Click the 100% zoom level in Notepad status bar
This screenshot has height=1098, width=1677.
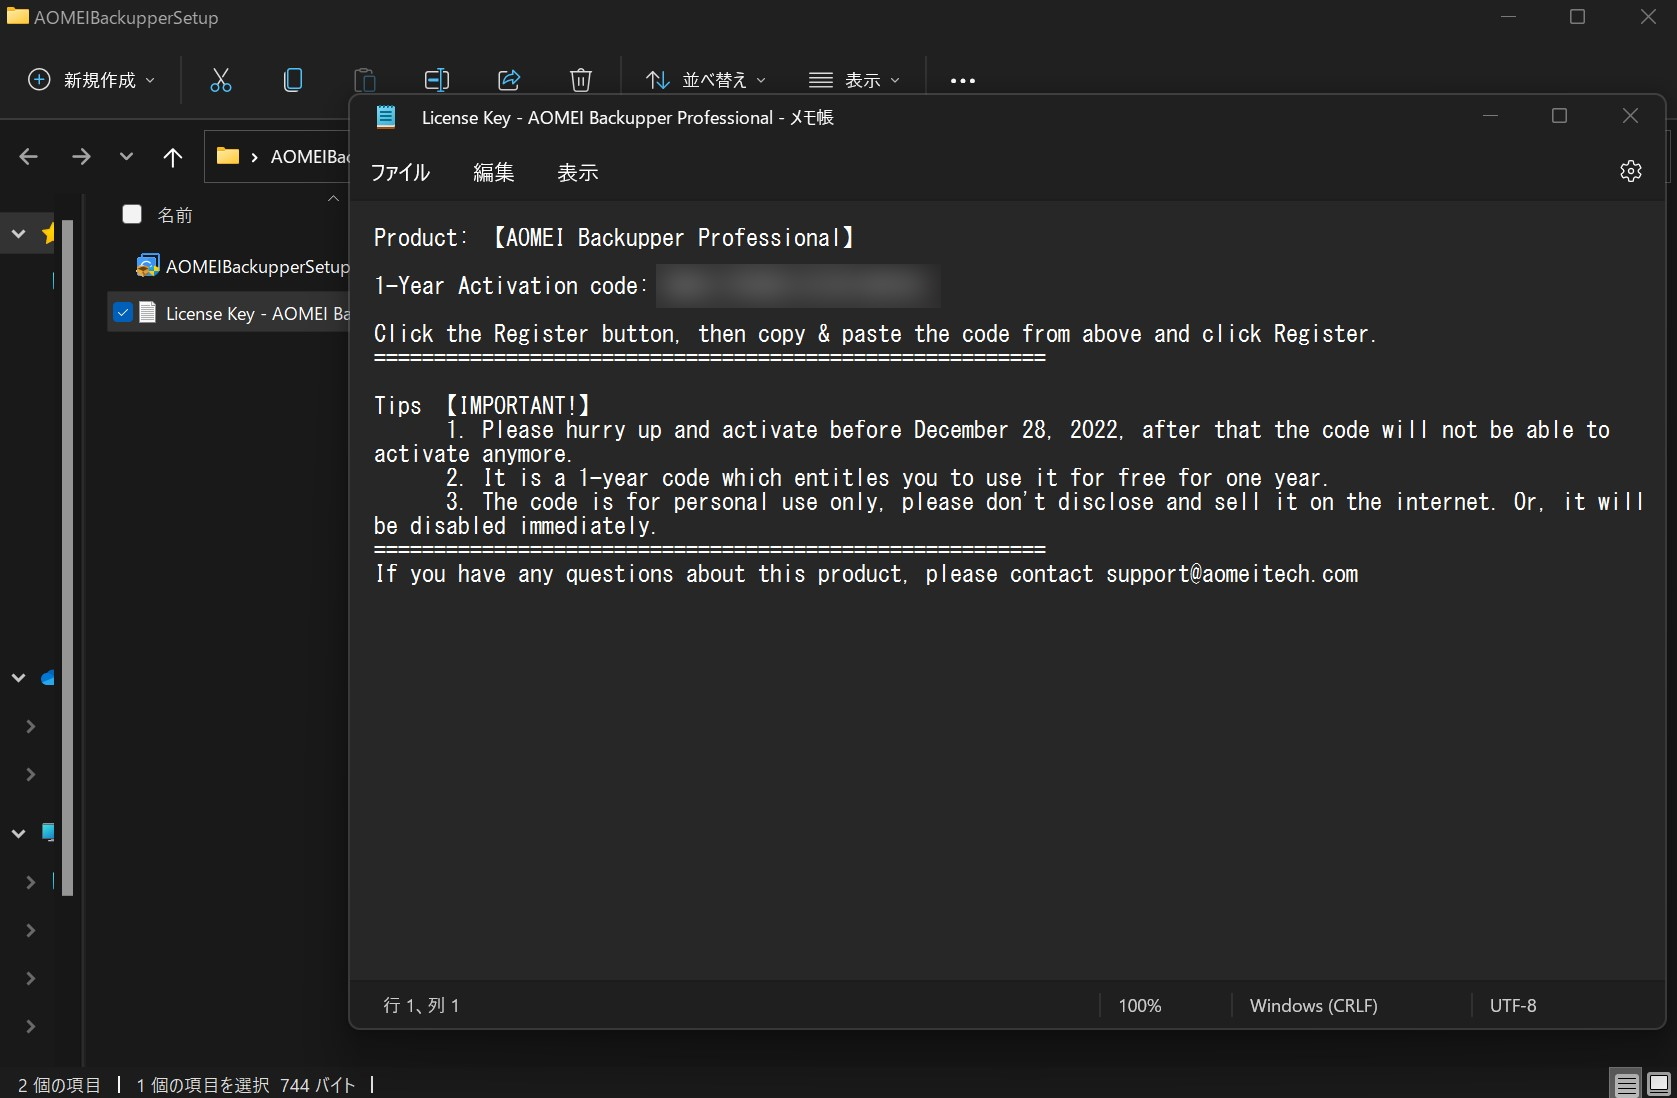pos(1140,1006)
